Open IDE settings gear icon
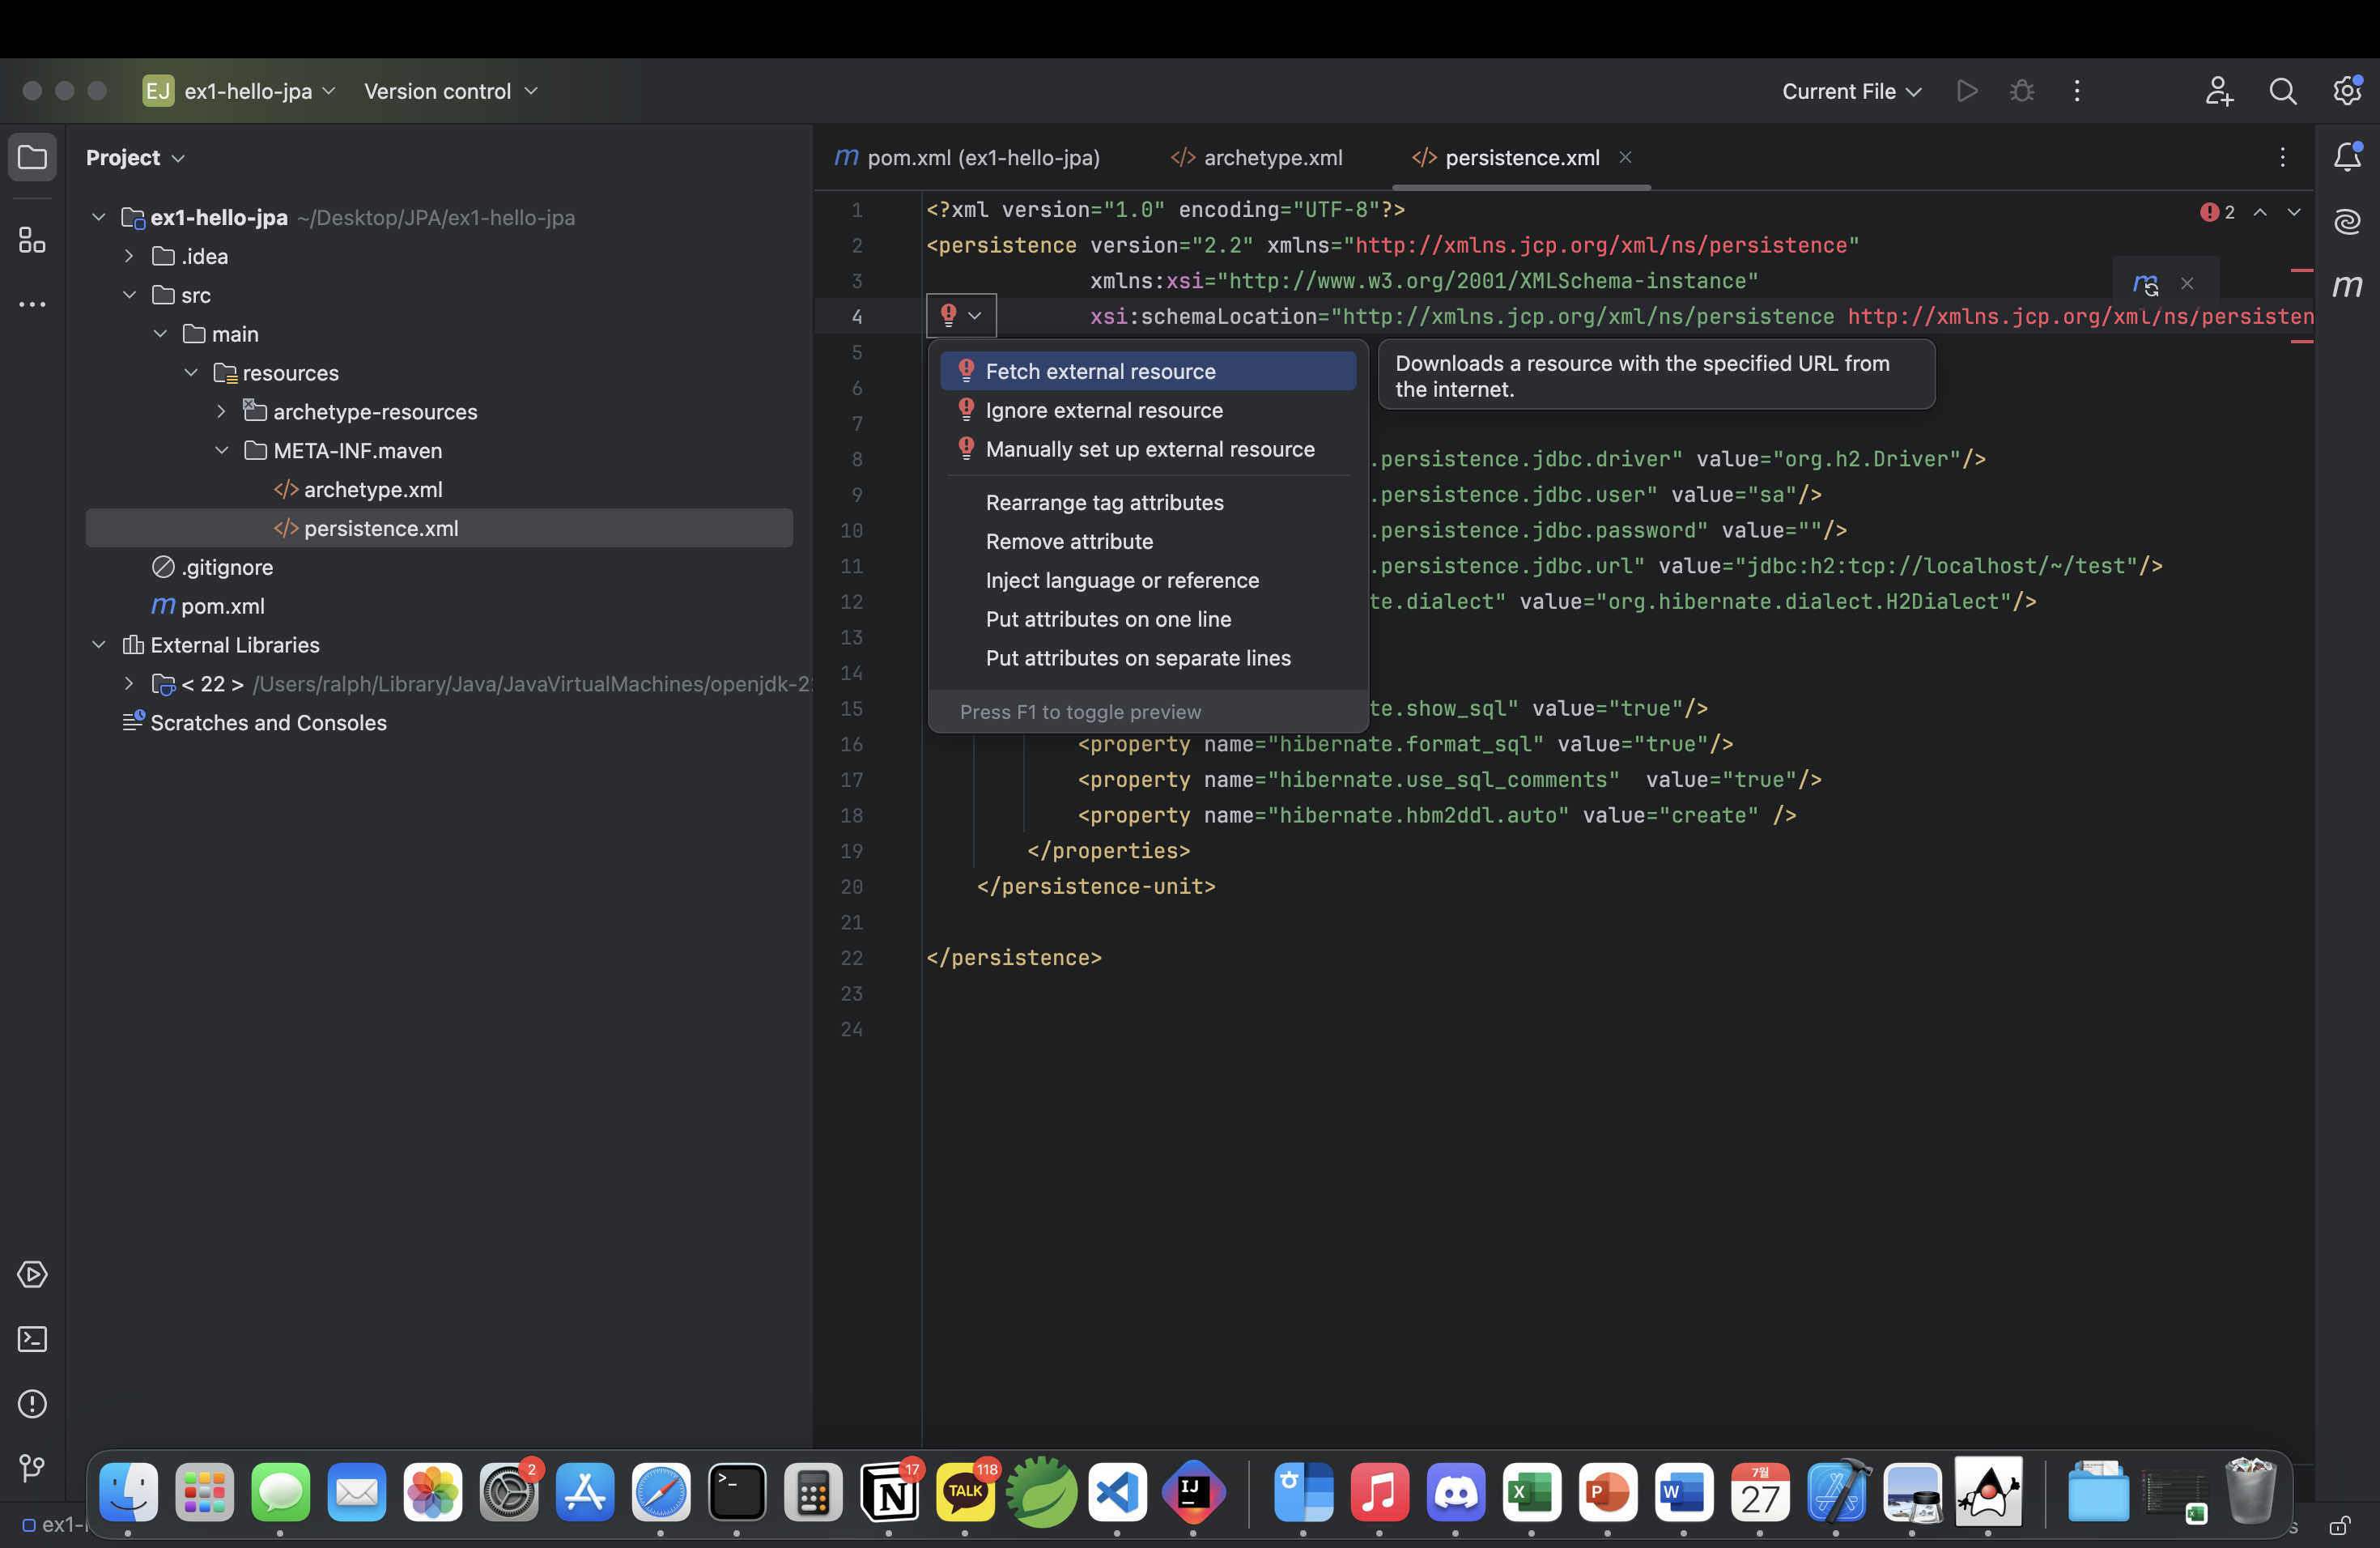 pyautogui.click(x=2347, y=91)
